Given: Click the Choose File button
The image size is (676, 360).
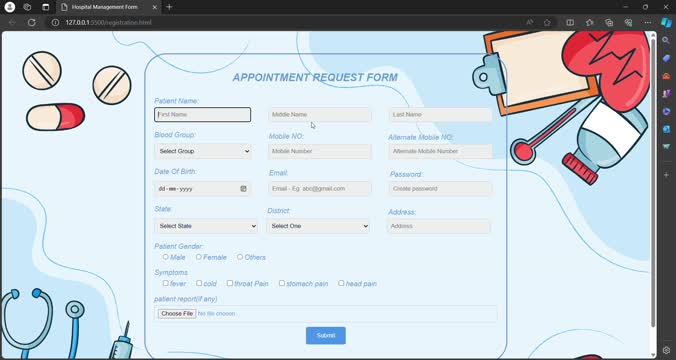Looking at the screenshot, I should coord(177,313).
